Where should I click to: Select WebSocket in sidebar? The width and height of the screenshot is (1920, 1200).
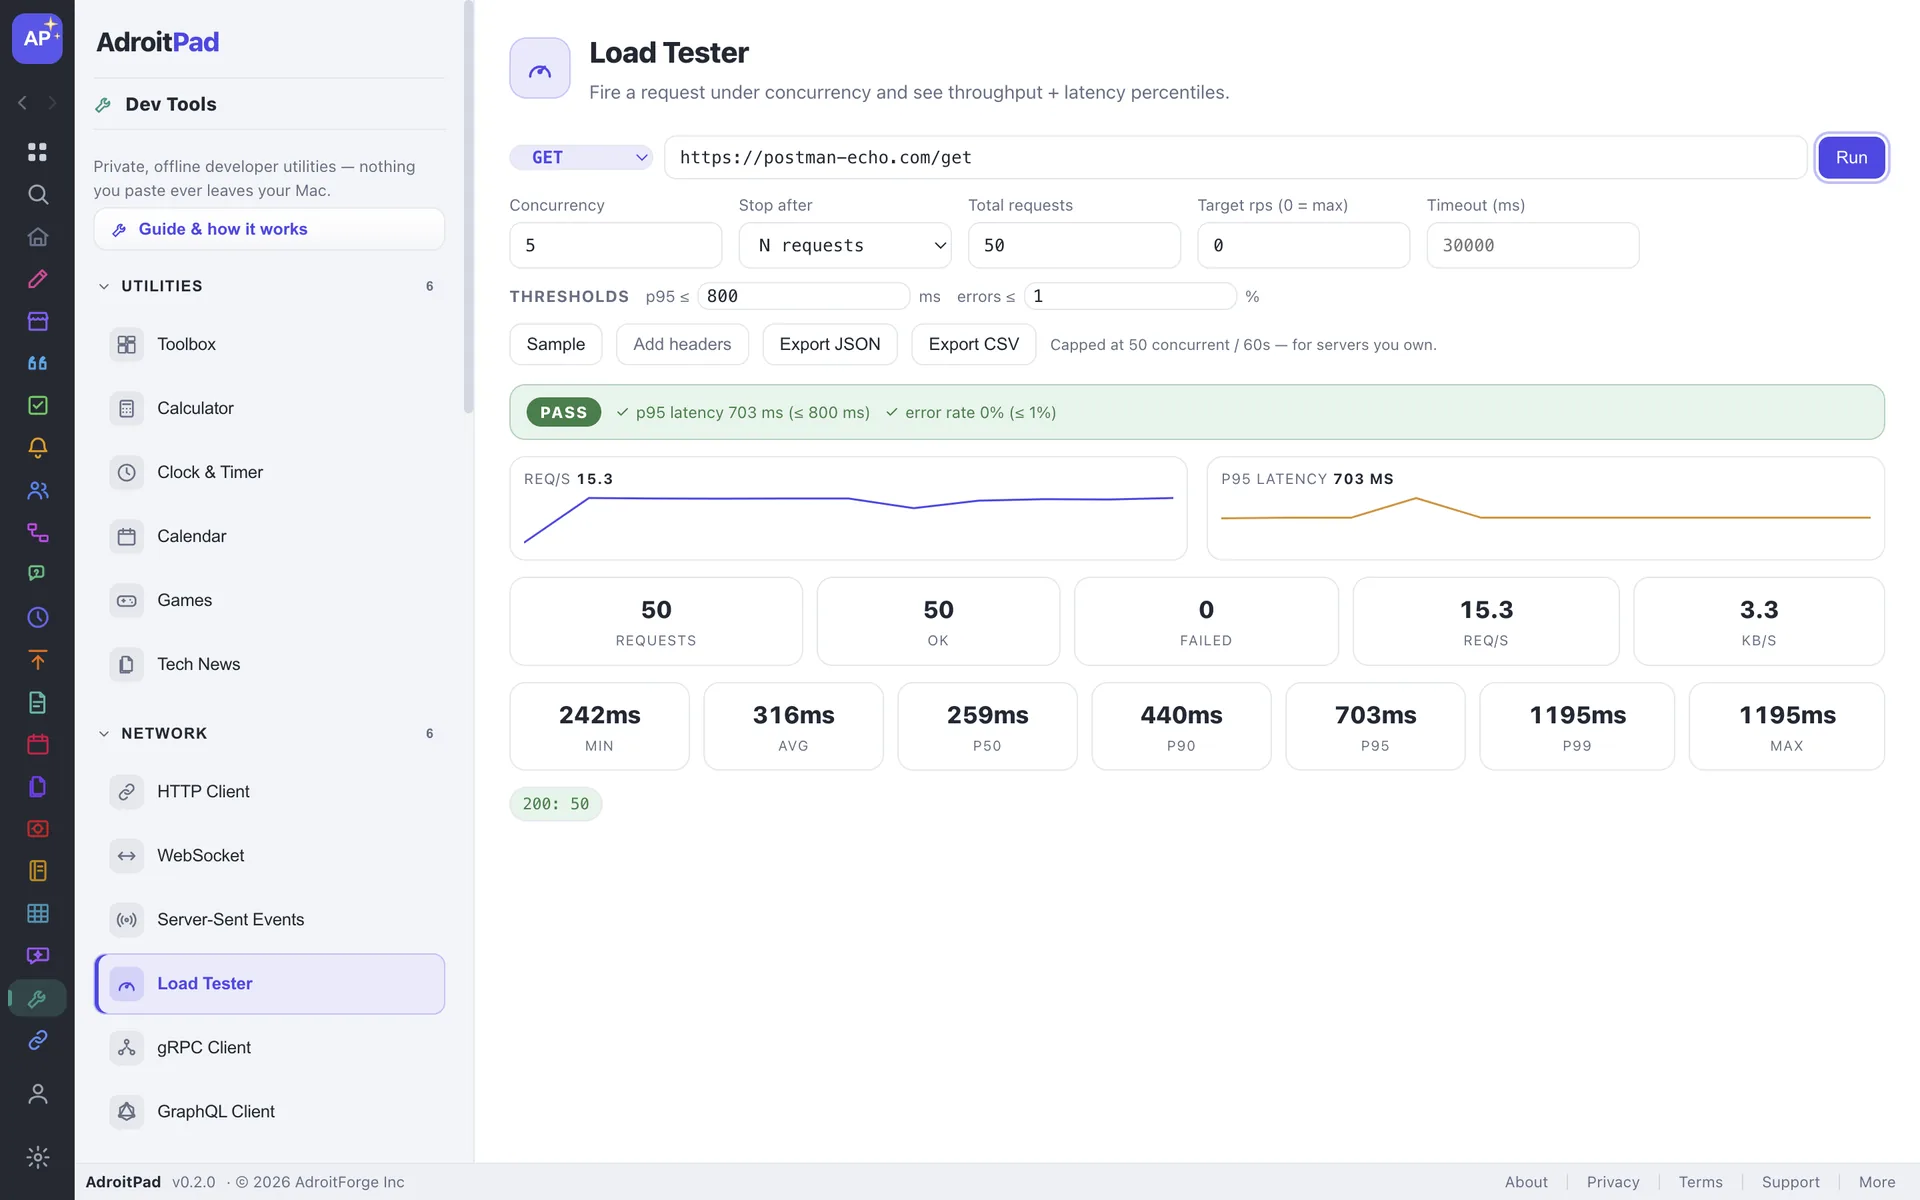[x=270, y=855]
